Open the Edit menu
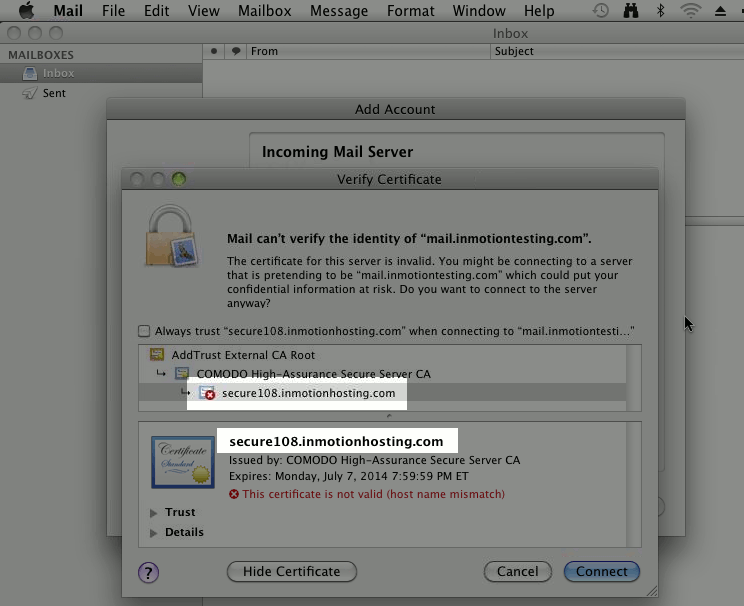The height and width of the screenshot is (606, 744). (157, 10)
